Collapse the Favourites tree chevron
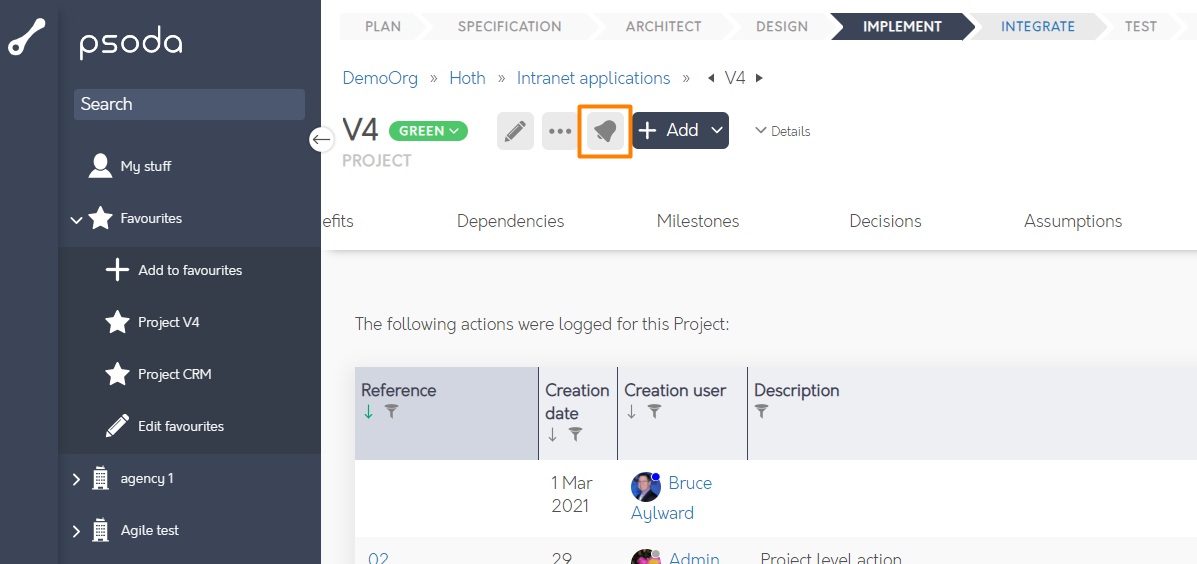 [x=76, y=220]
